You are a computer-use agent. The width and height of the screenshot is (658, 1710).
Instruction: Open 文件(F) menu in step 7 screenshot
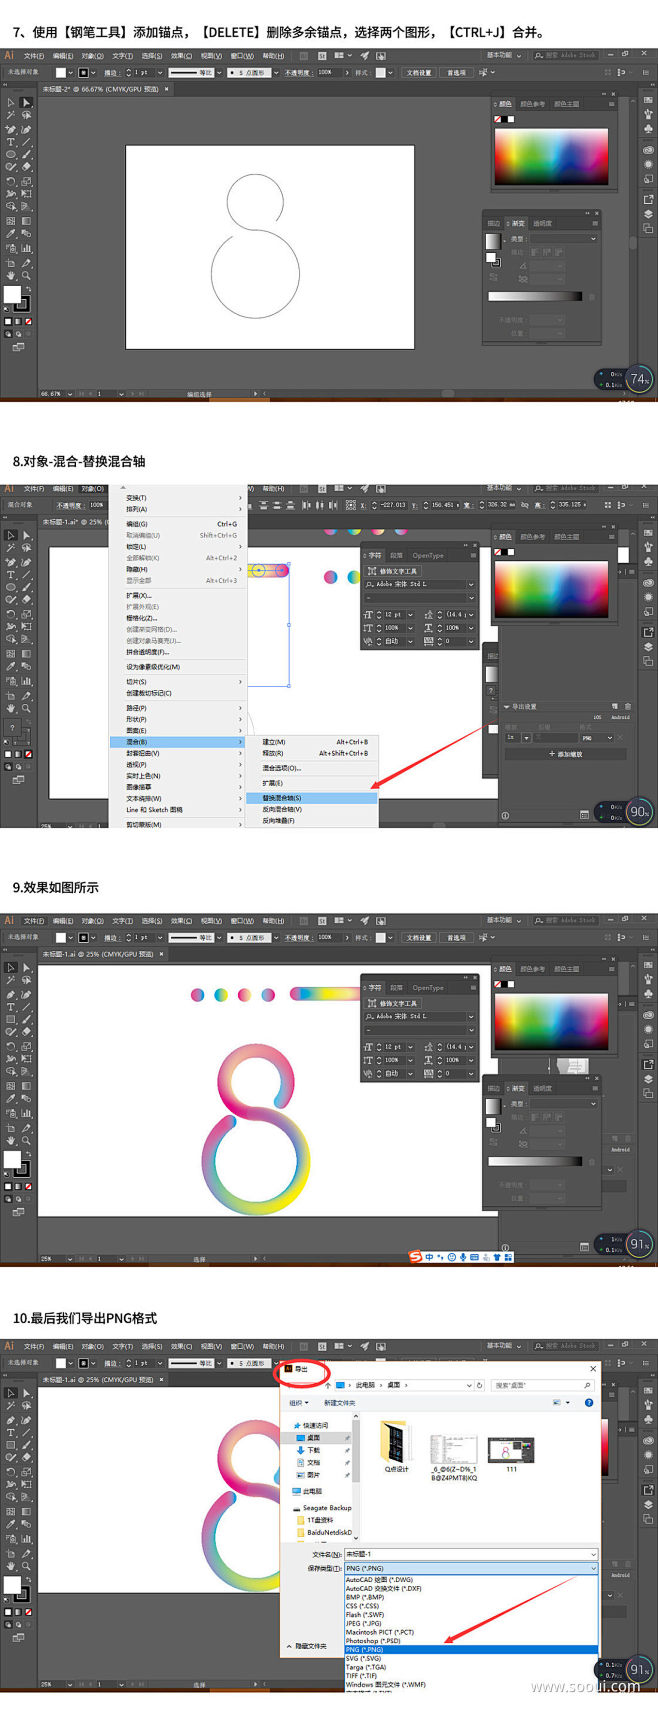coord(34,57)
